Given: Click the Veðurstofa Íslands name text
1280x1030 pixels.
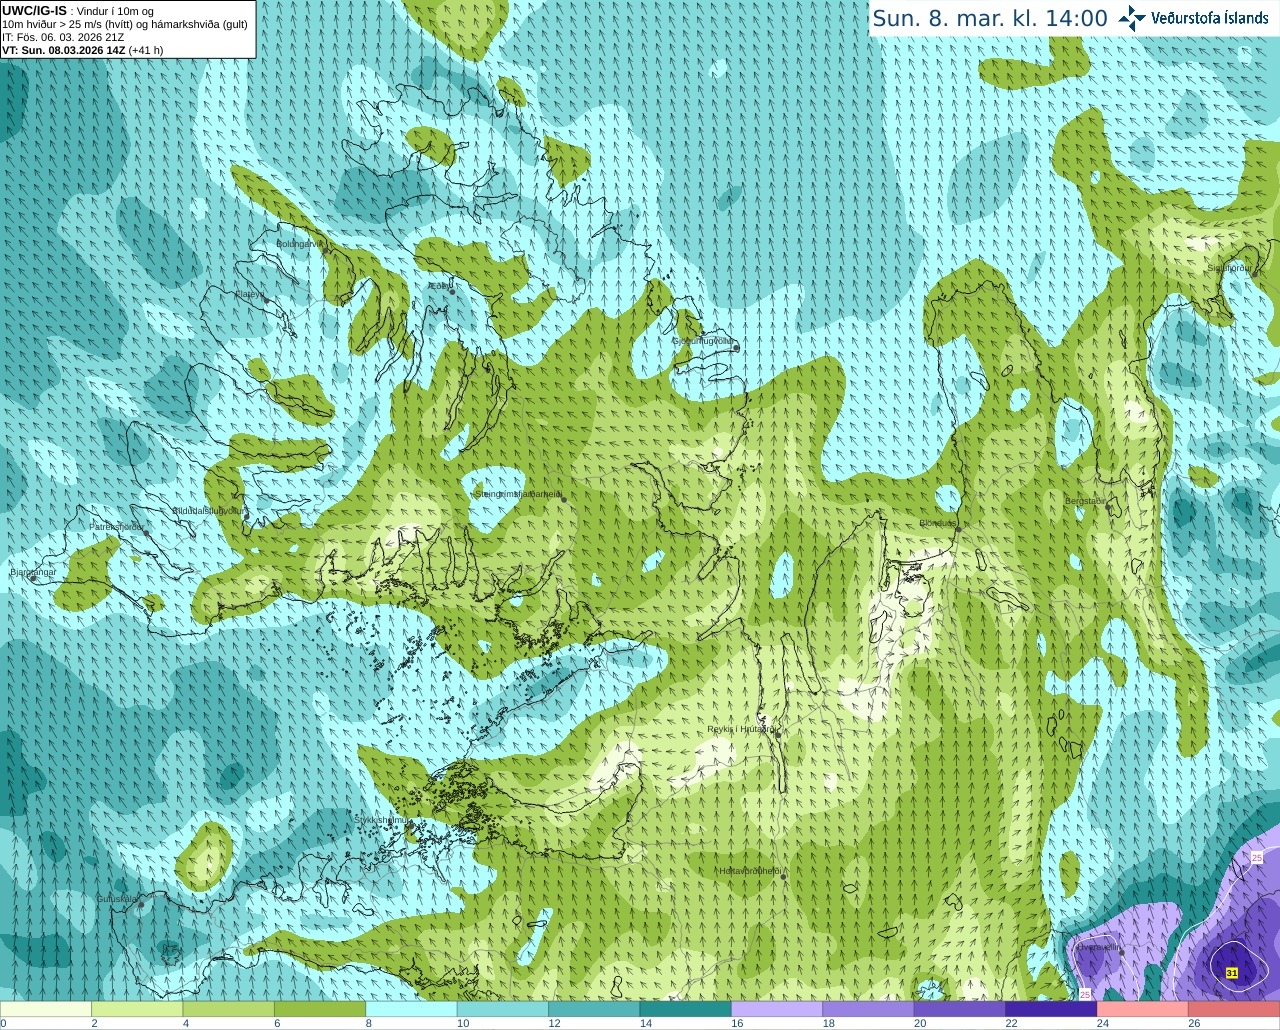Looking at the screenshot, I should 1209,18.
